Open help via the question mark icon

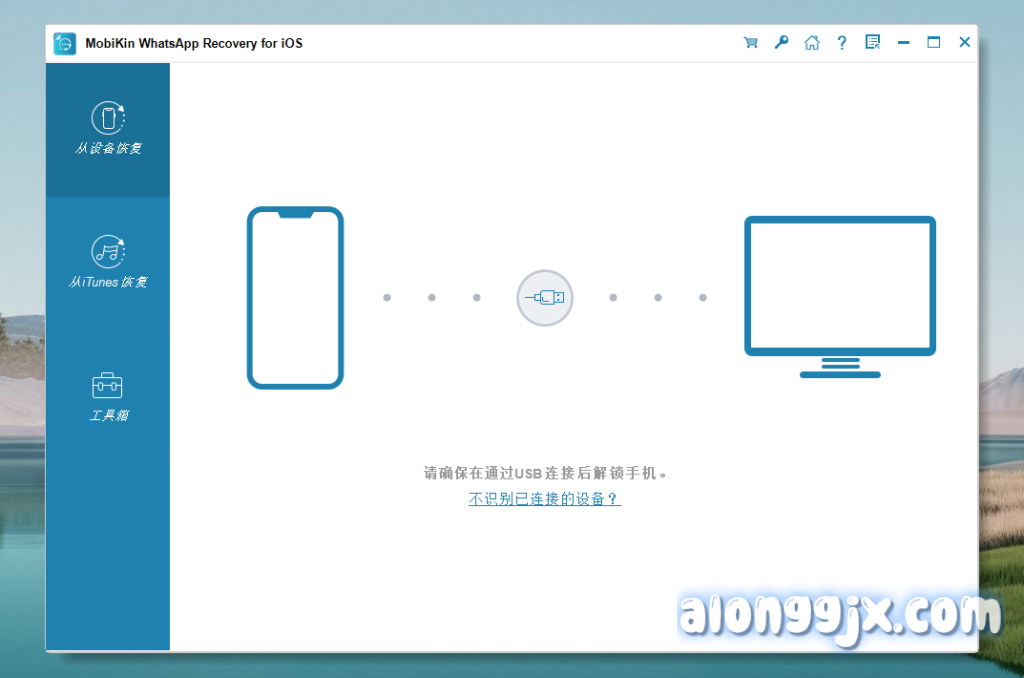coord(842,43)
